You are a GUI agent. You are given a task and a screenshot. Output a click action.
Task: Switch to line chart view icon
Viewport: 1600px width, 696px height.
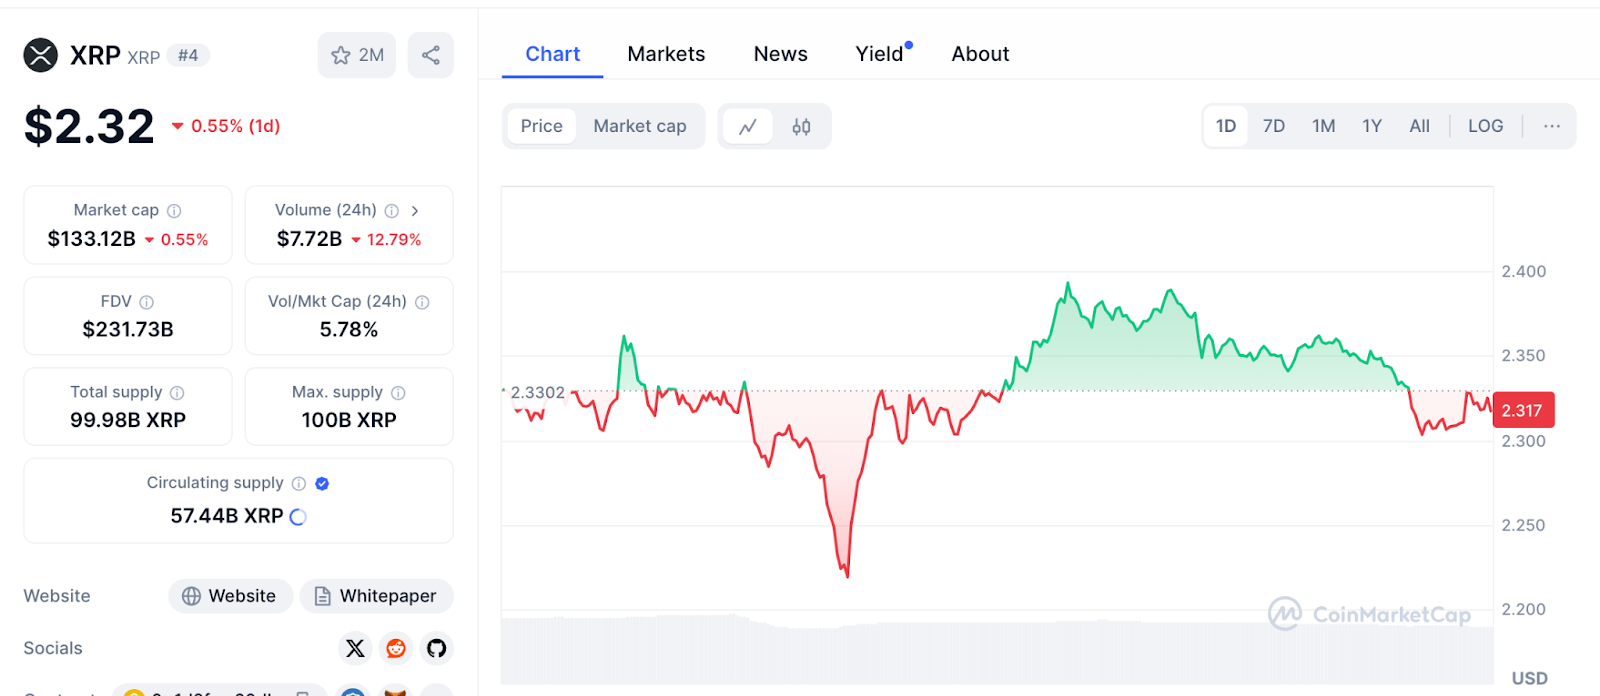pyautogui.click(x=748, y=127)
